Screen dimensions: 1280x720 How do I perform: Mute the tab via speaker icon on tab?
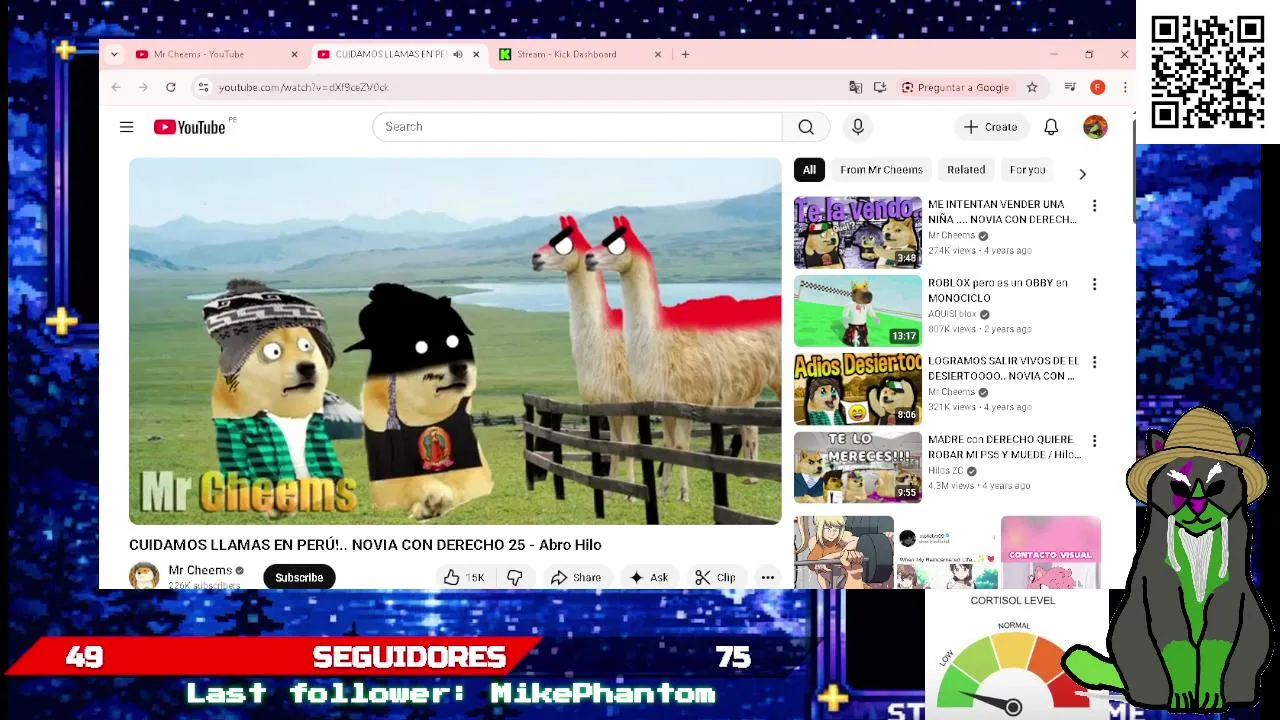[458, 54]
